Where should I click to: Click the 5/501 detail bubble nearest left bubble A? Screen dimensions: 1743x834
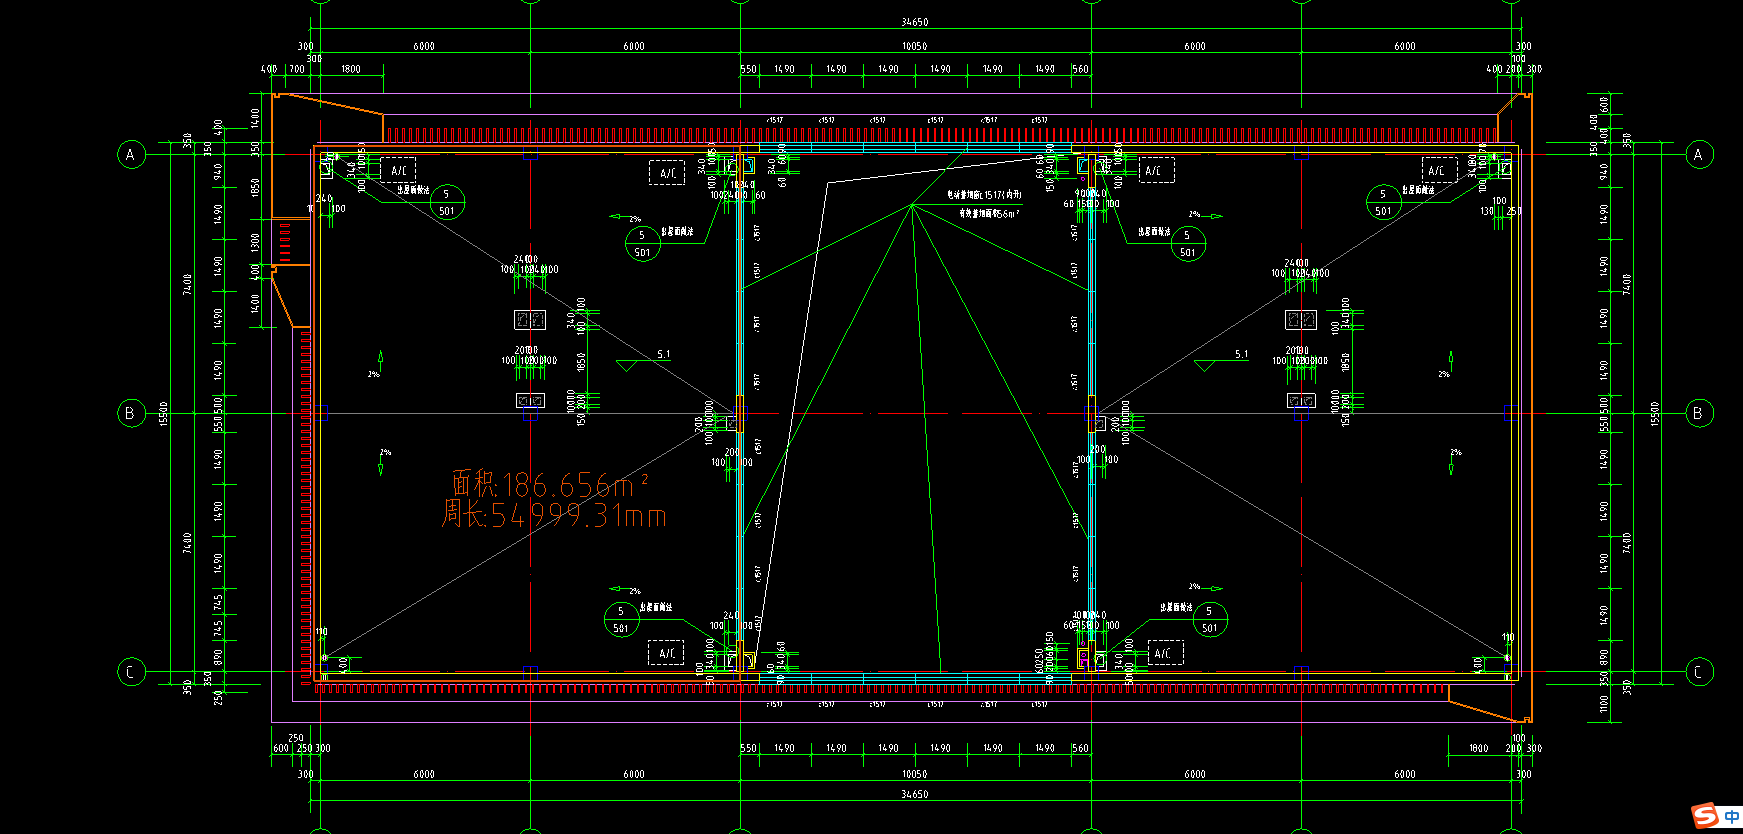click(446, 202)
